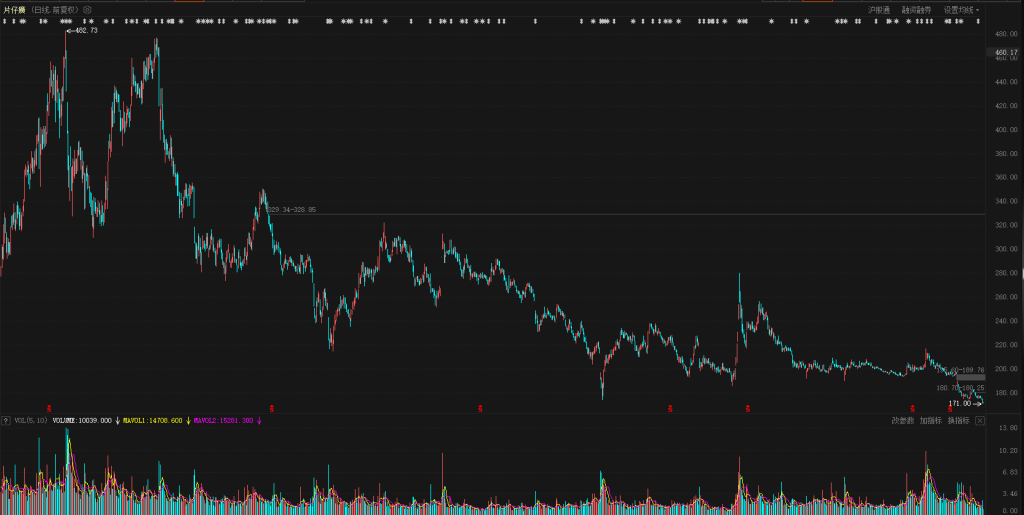Open 设置均线 dropdown menu

click(x=961, y=9)
